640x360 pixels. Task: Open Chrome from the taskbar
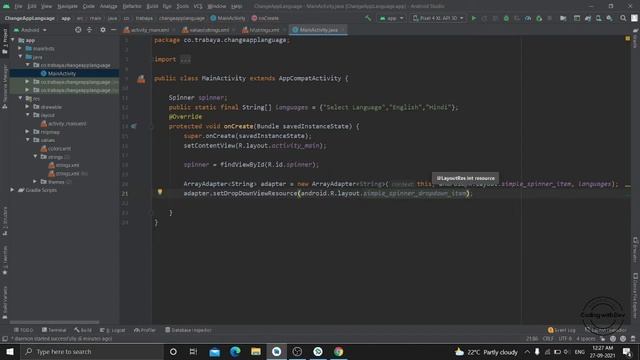pyautogui.click(x=338, y=351)
